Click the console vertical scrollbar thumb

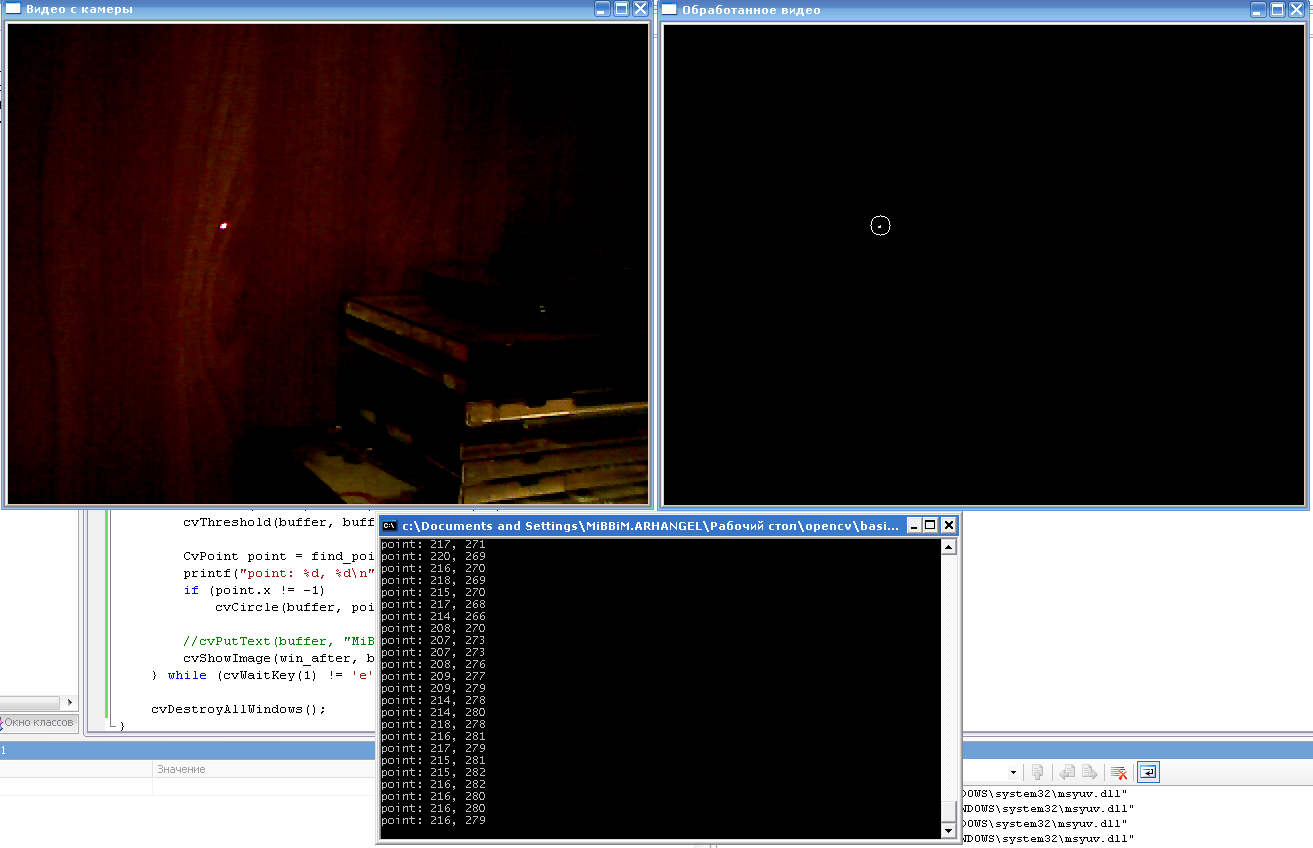click(x=949, y=810)
